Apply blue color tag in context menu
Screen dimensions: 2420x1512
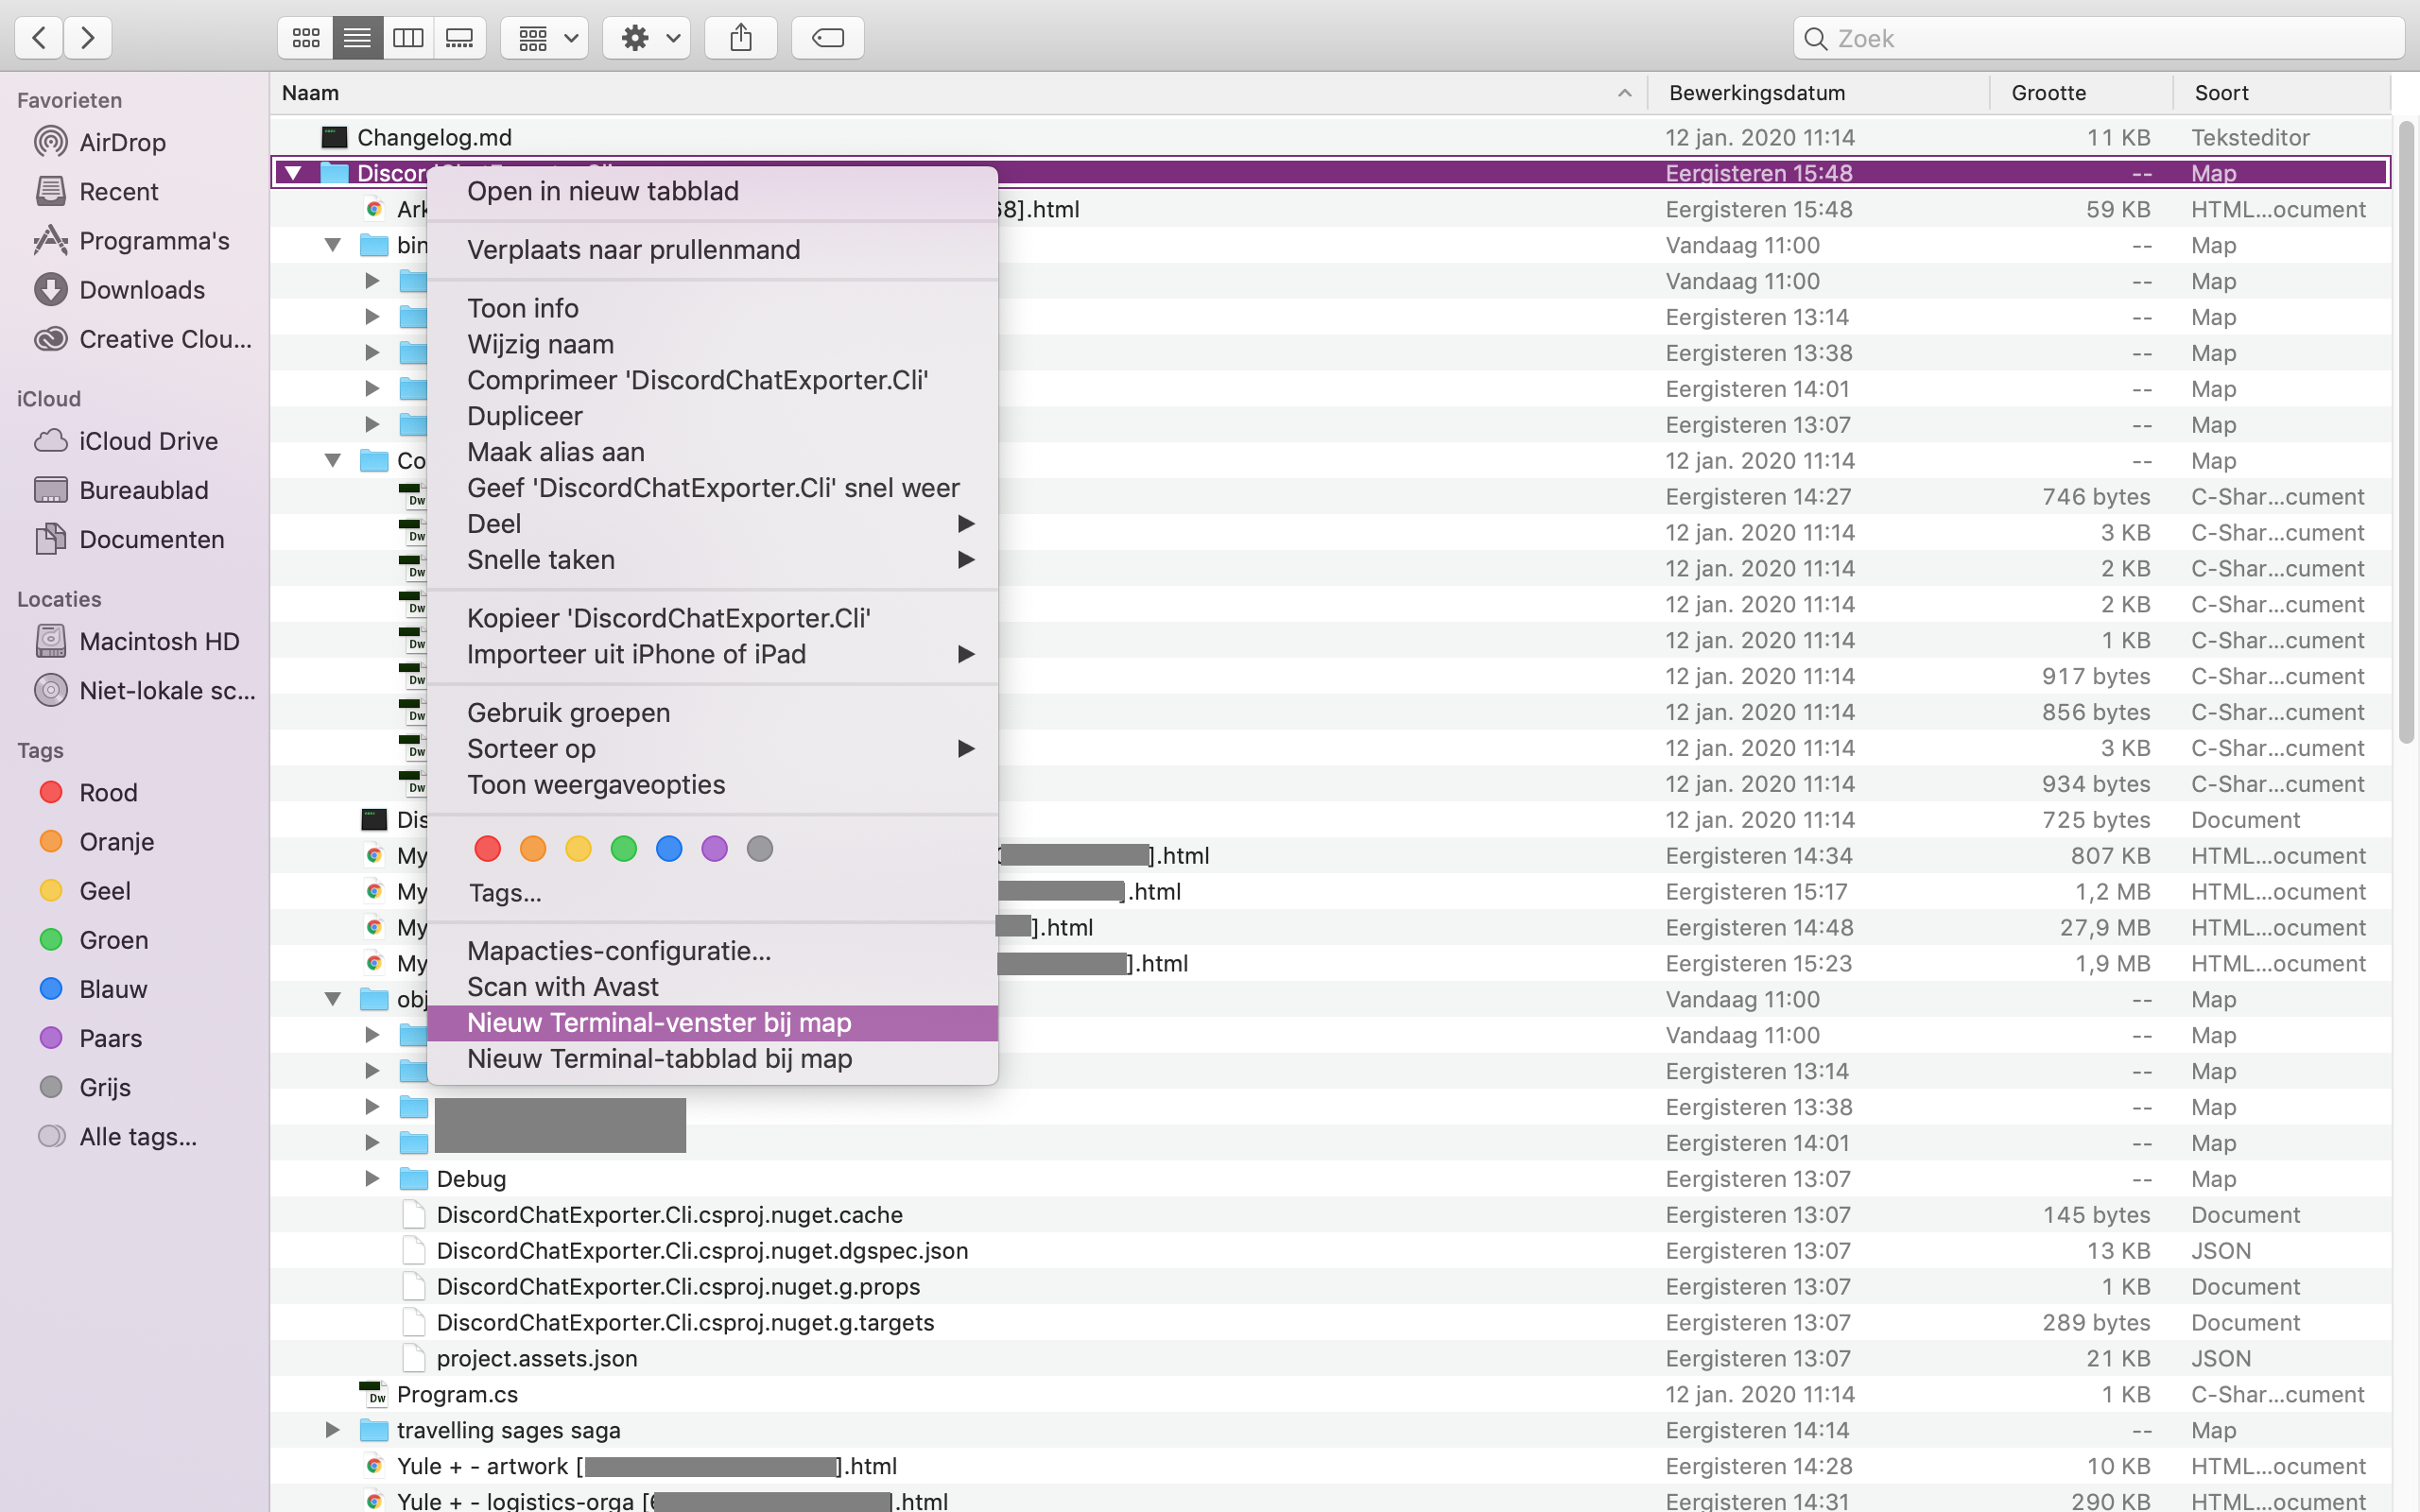click(x=669, y=849)
